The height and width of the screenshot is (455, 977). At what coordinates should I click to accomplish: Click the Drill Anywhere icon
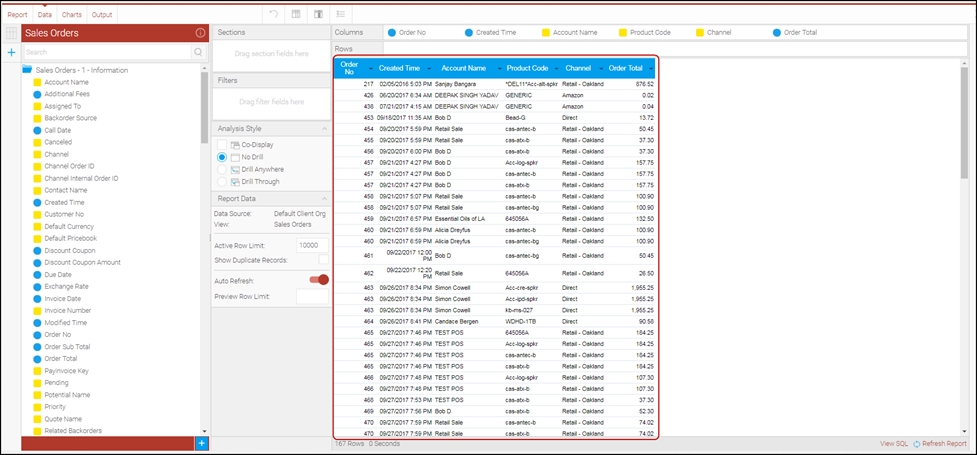click(x=235, y=170)
